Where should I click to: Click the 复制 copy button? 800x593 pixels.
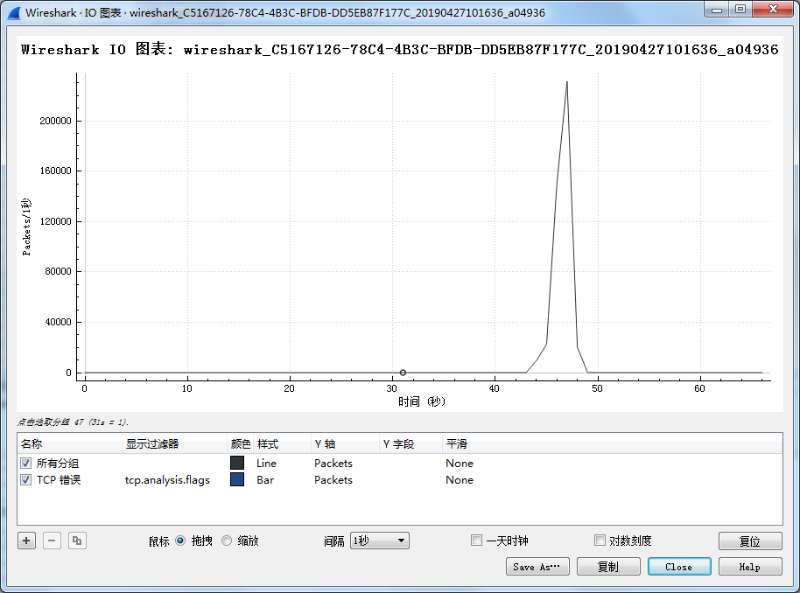point(607,567)
